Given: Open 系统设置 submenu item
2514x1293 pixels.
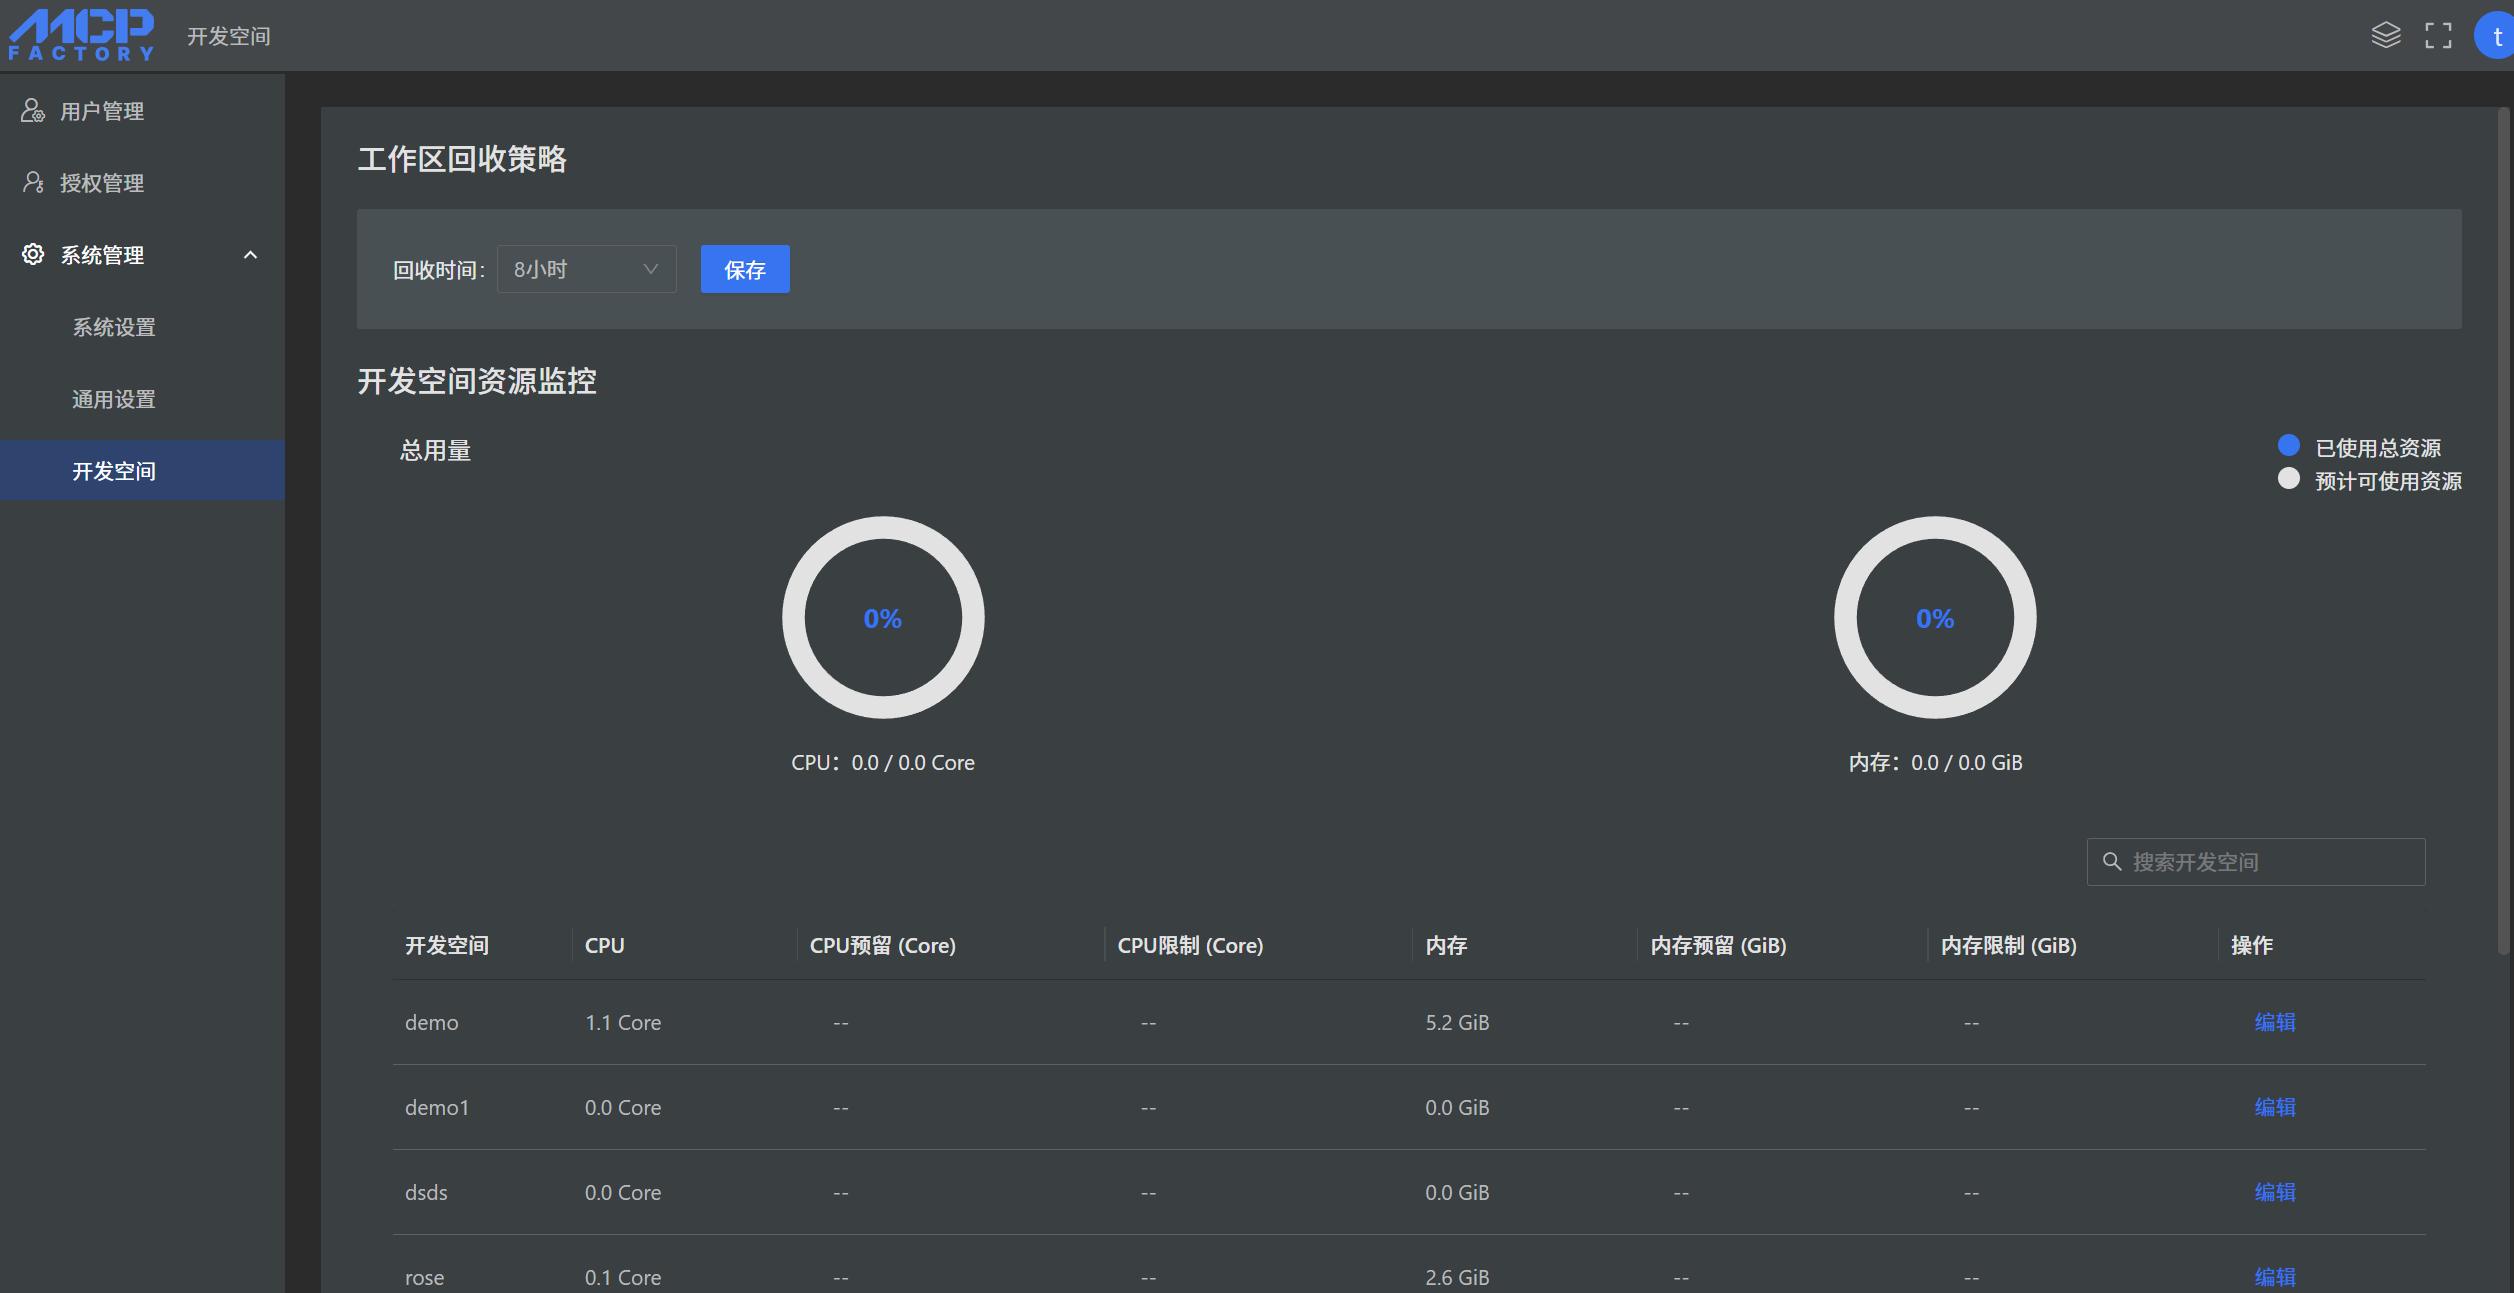Looking at the screenshot, I should [114, 327].
